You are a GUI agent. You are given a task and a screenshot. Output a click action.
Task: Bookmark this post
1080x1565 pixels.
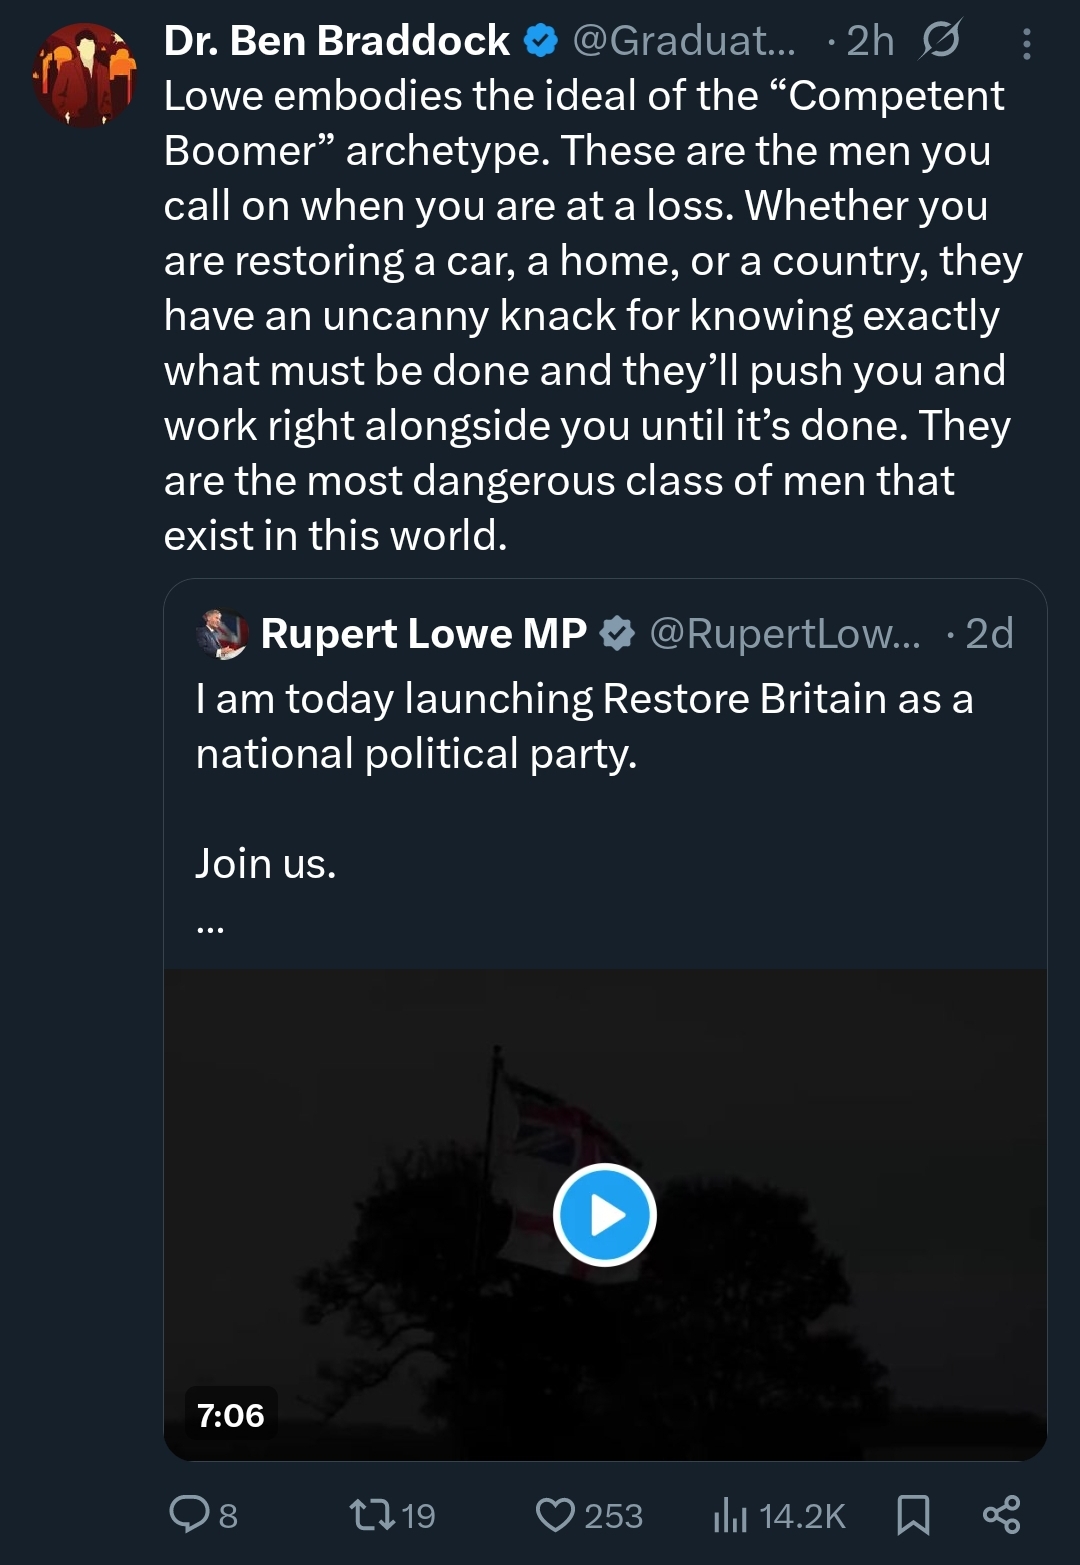[912, 1515]
